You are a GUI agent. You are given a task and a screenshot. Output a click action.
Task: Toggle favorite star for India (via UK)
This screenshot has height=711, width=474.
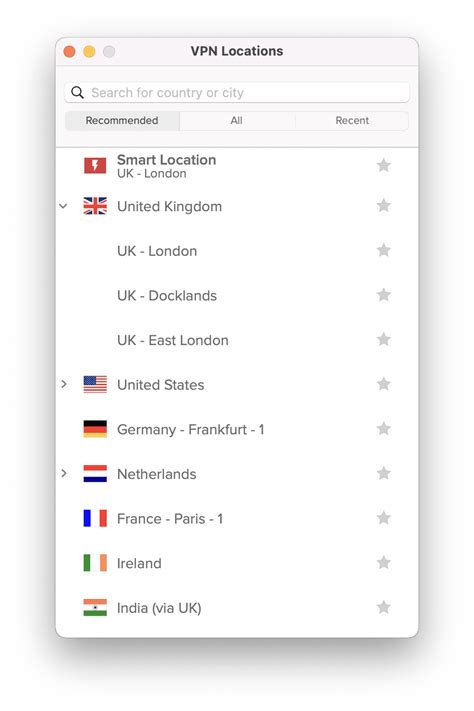384,607
